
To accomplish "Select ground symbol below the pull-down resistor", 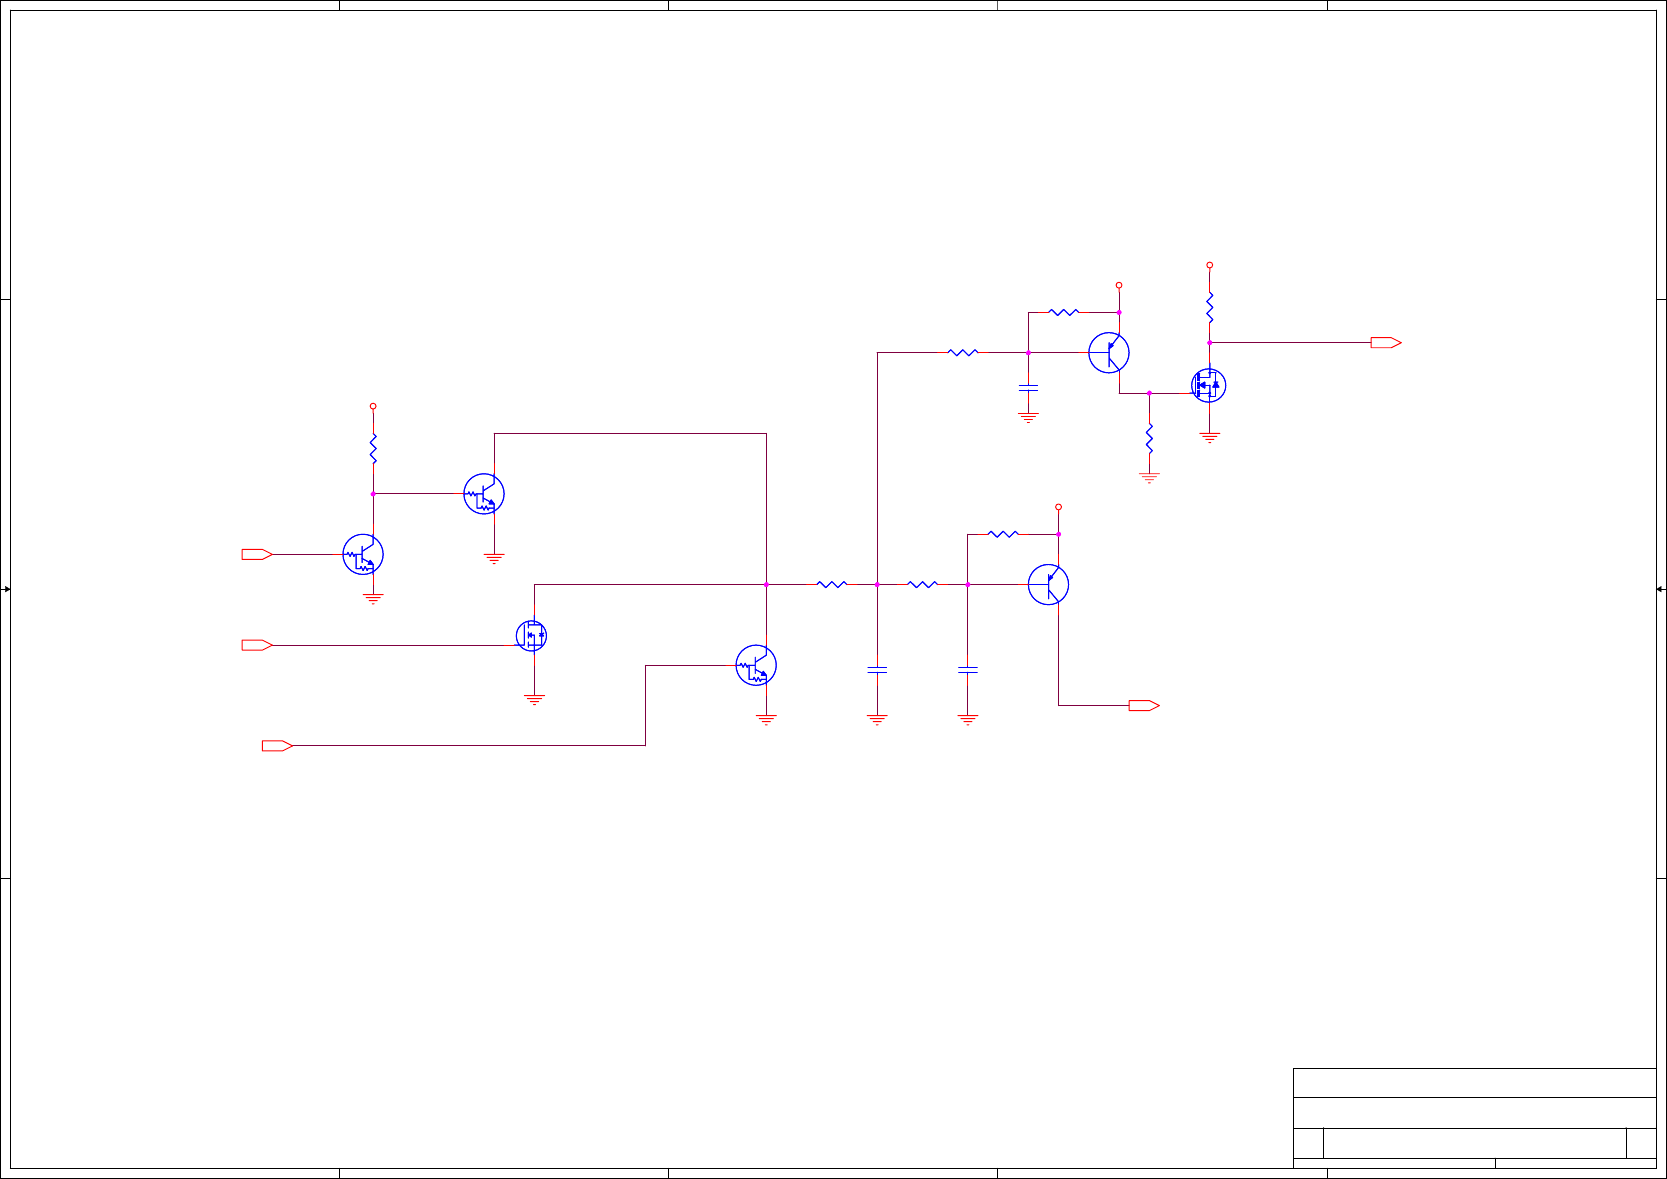I will (x=1149, y=478).
